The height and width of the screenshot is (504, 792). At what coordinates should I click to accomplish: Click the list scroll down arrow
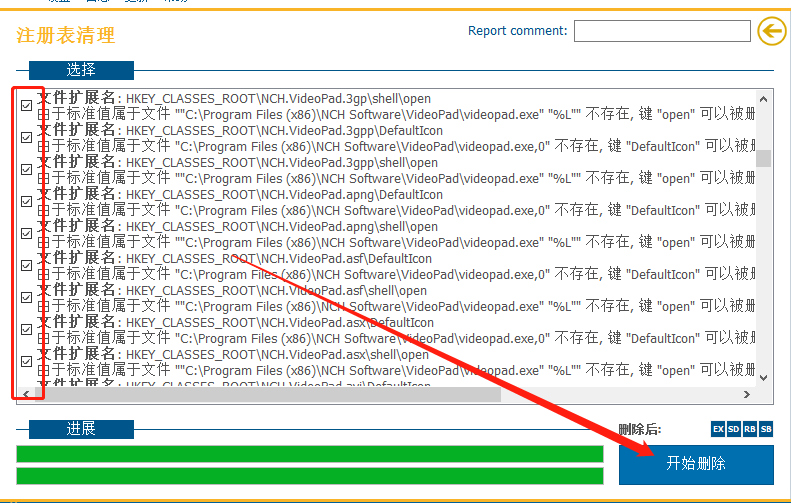click(763, 378)
